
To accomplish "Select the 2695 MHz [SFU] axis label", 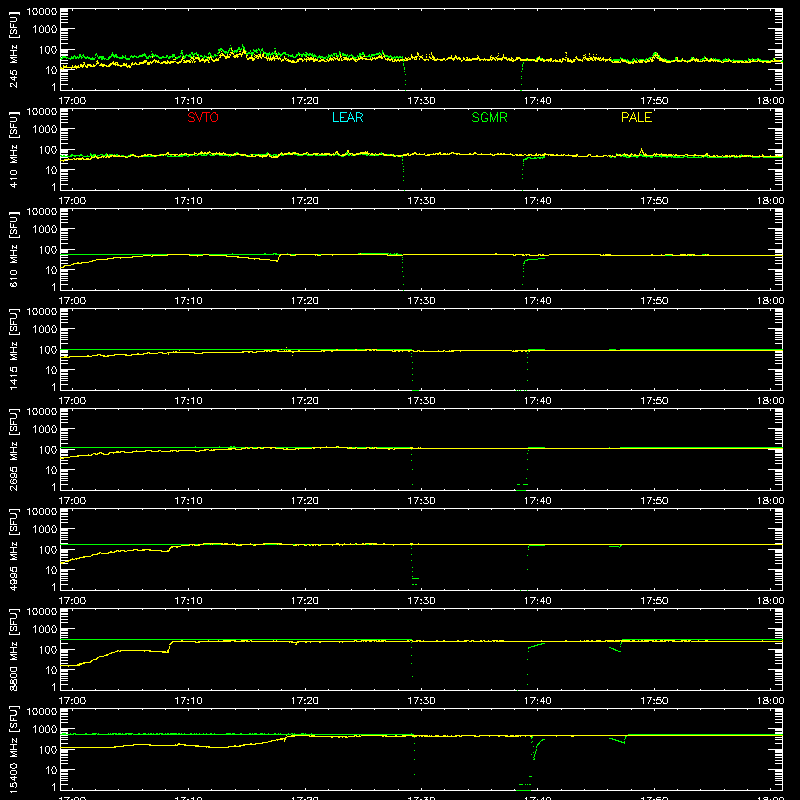I will (x=14, y=449).
